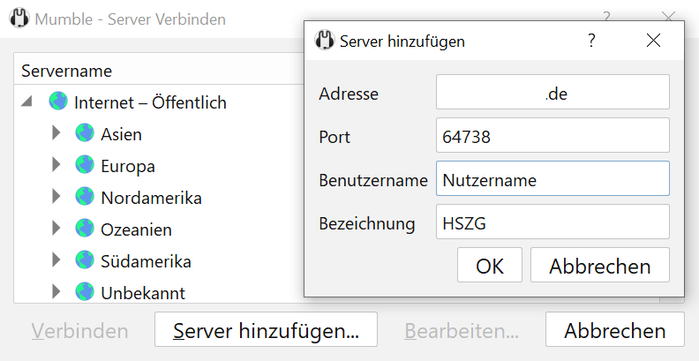Screen dimensions: 699x361
Task: Focus the Adresse input field
Action: click(x=553, y=92)
